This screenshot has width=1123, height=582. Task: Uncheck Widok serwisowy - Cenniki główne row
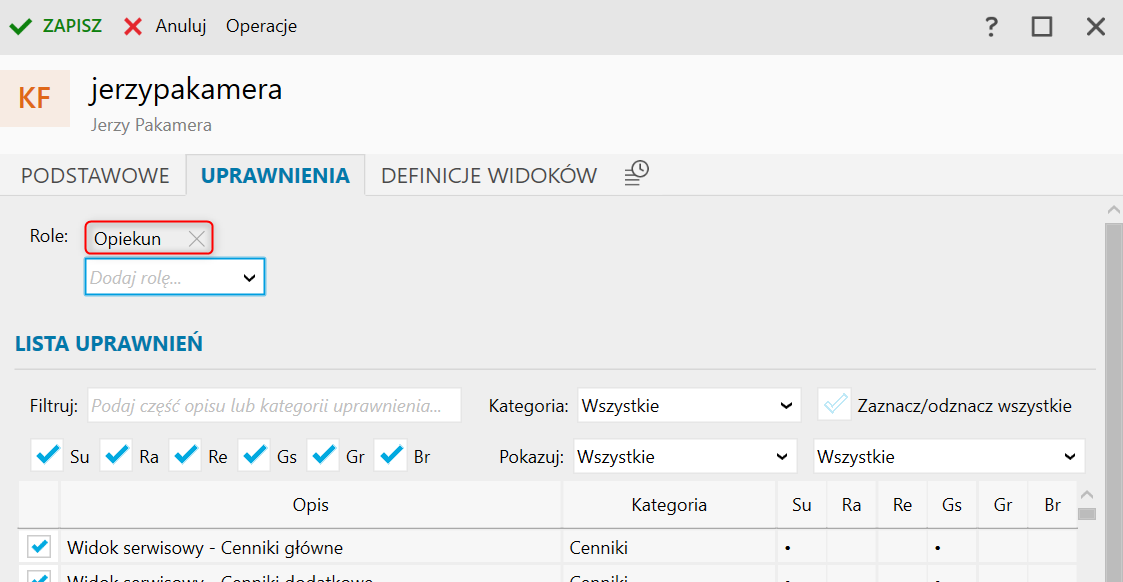tap(39, 547)
